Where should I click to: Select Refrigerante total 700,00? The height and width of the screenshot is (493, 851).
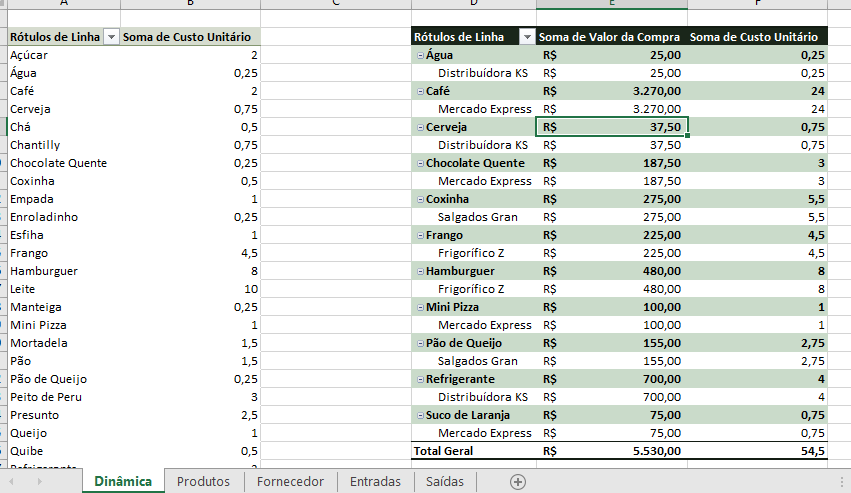coord(612,379)
